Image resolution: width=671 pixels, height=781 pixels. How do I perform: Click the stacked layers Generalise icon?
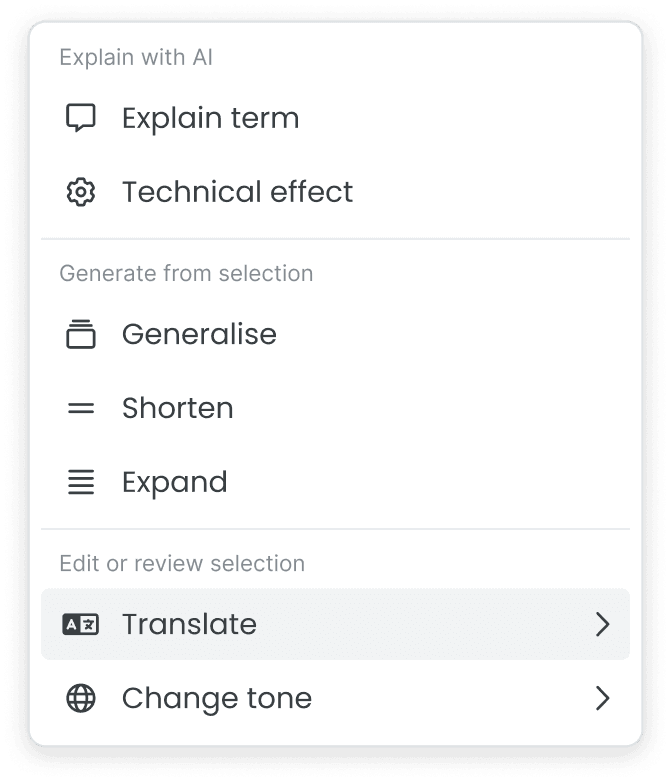80,334
